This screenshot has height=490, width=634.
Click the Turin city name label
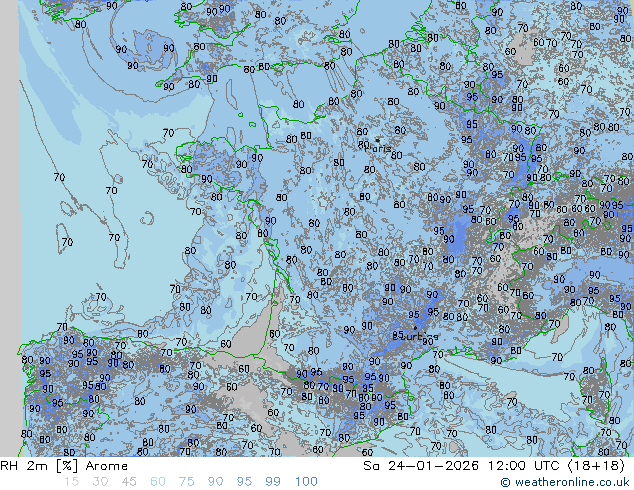412,336
